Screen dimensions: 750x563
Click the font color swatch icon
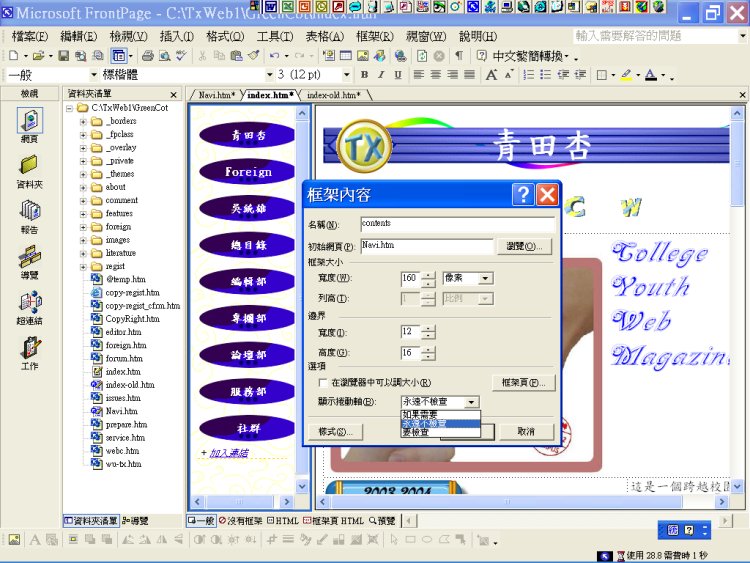coord(650,75)
